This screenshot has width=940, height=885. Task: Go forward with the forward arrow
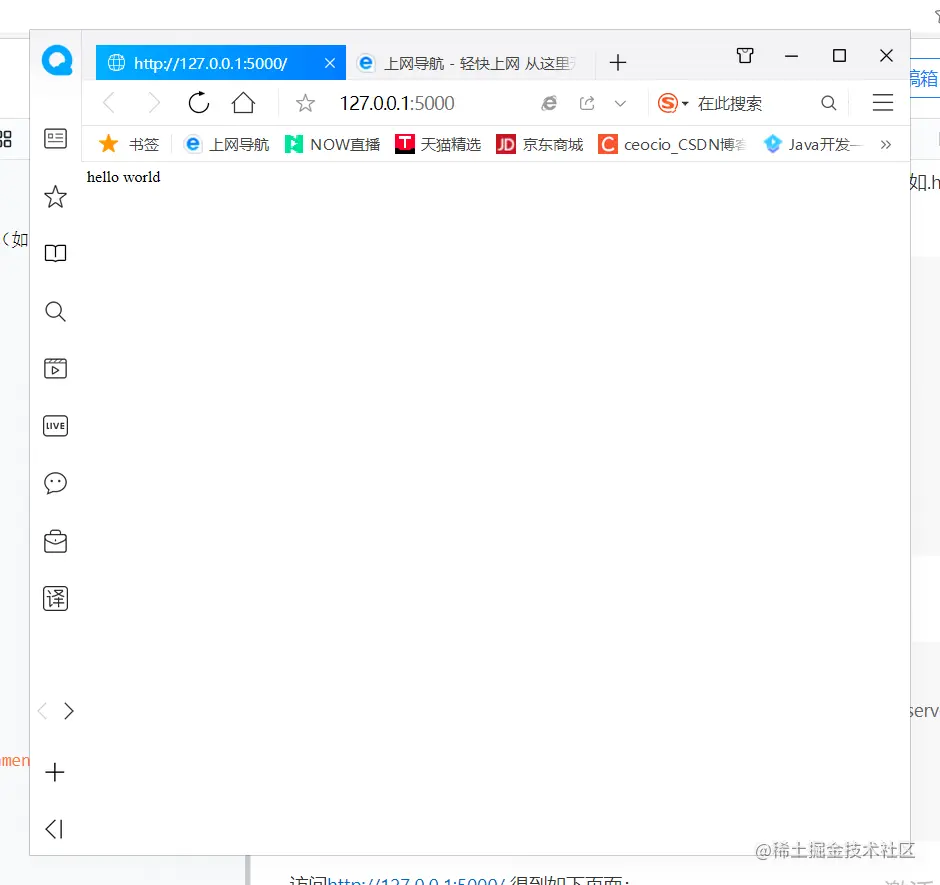154,103
